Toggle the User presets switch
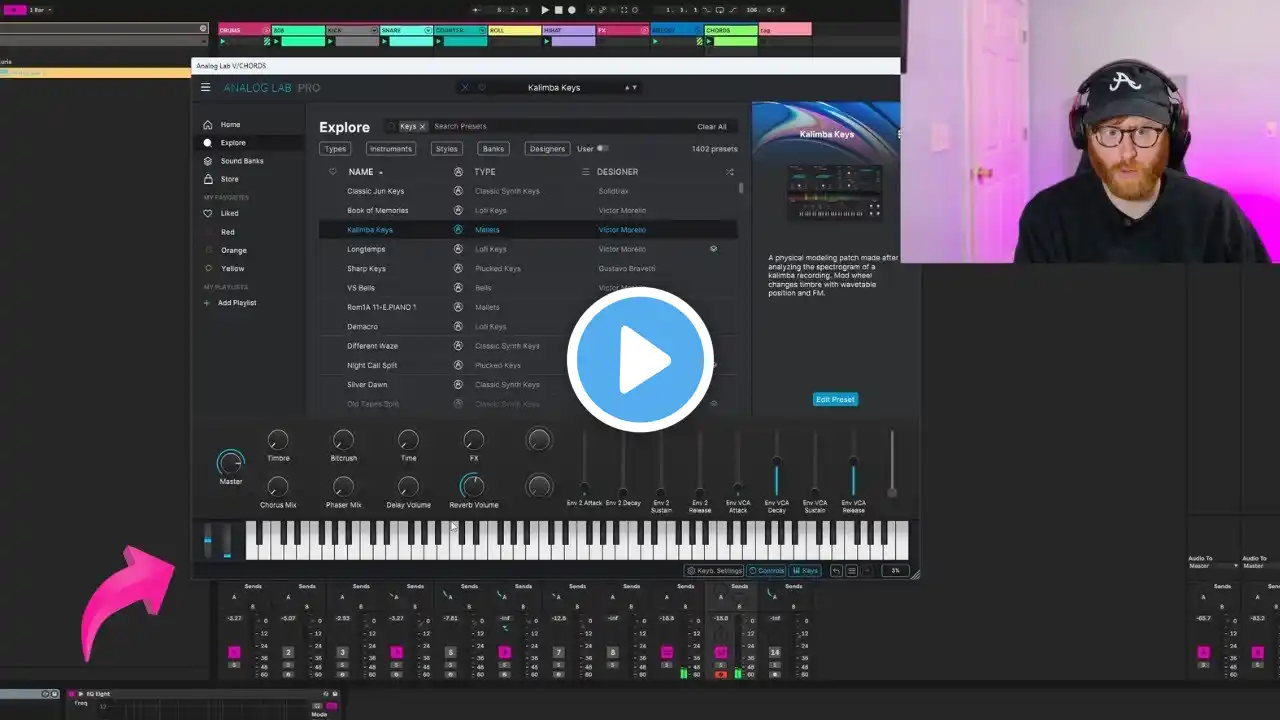This screenshot has height=720, width=1280. tap(602, 149)
